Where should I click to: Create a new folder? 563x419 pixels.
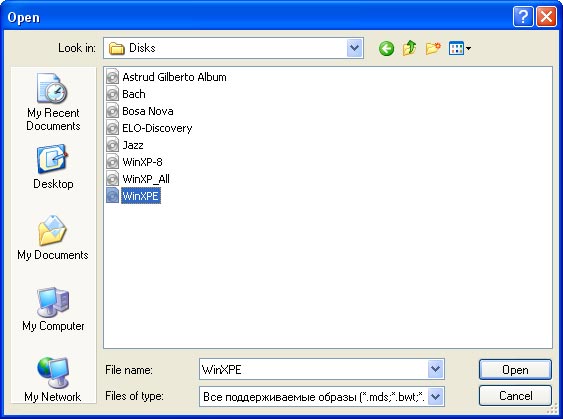433,48
